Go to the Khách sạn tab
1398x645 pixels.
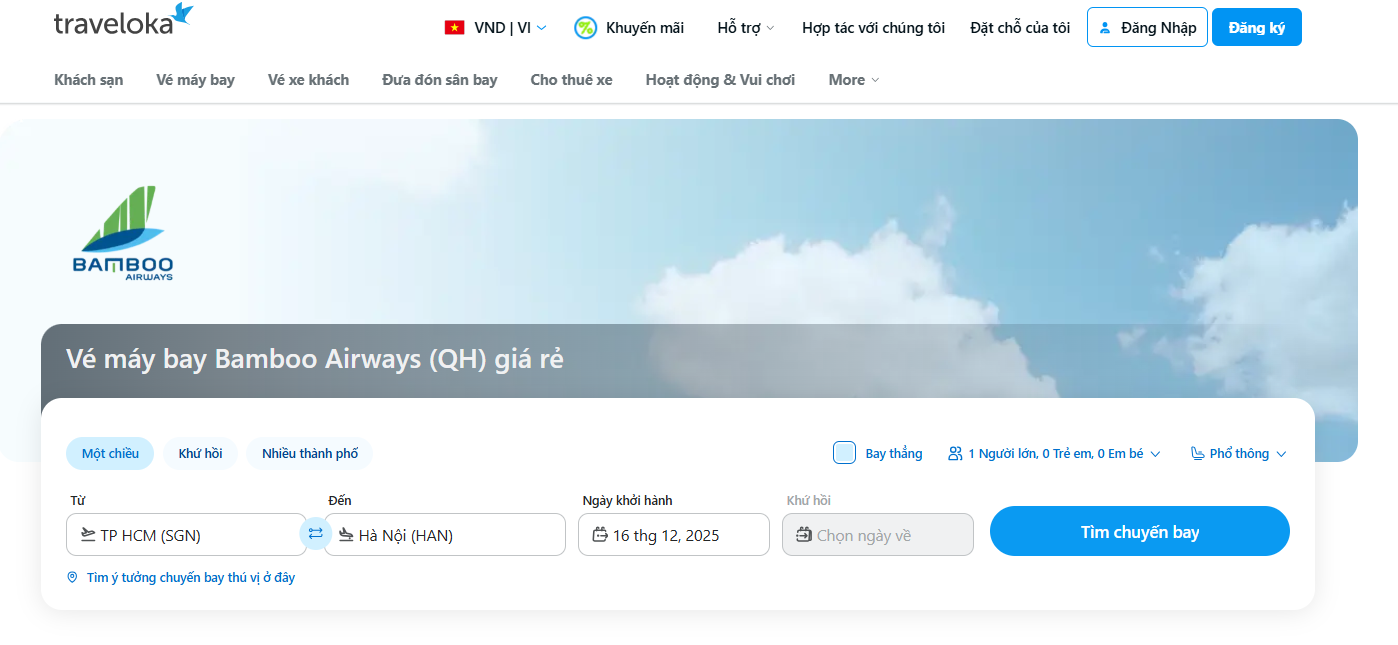[89, 80]
